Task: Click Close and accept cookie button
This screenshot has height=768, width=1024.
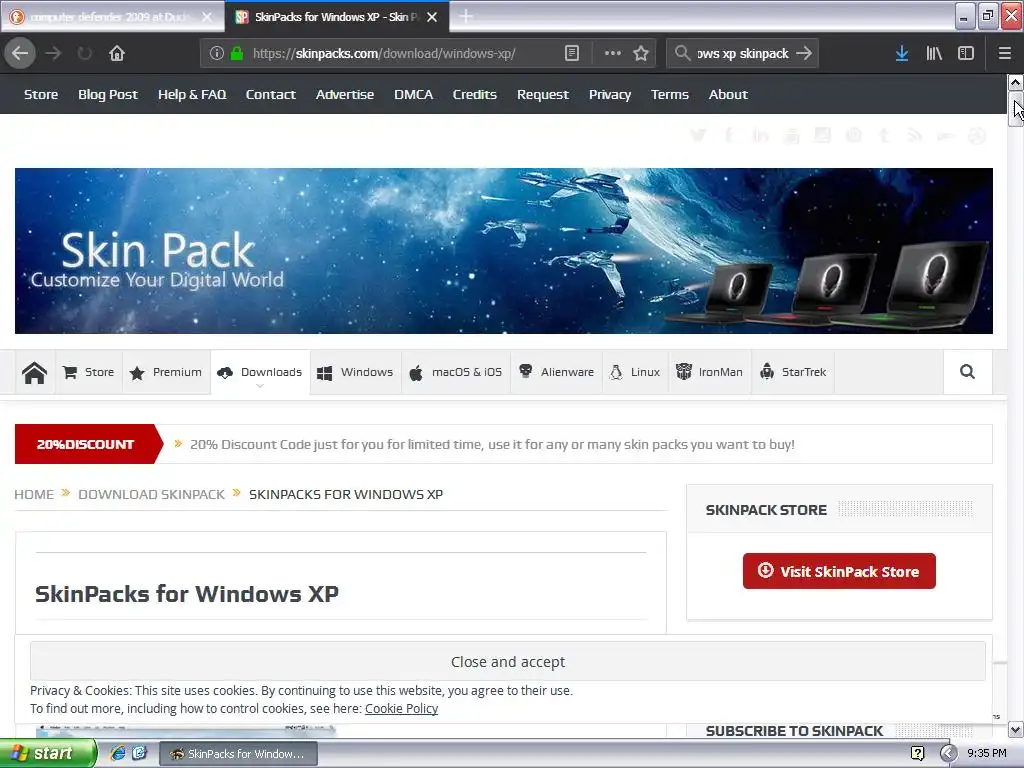Action: (x=507, y=662)
